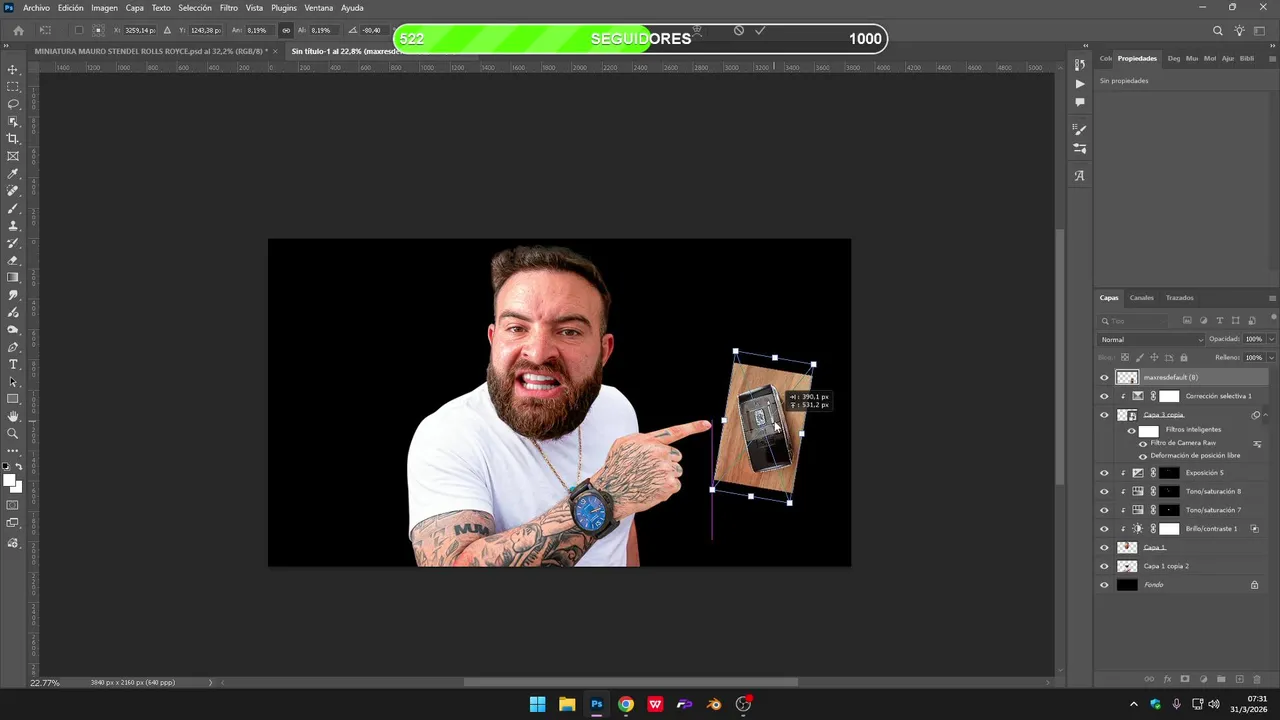Select the Lasso tool
This screenshot has width=1280, height=720.
[13, 104]
